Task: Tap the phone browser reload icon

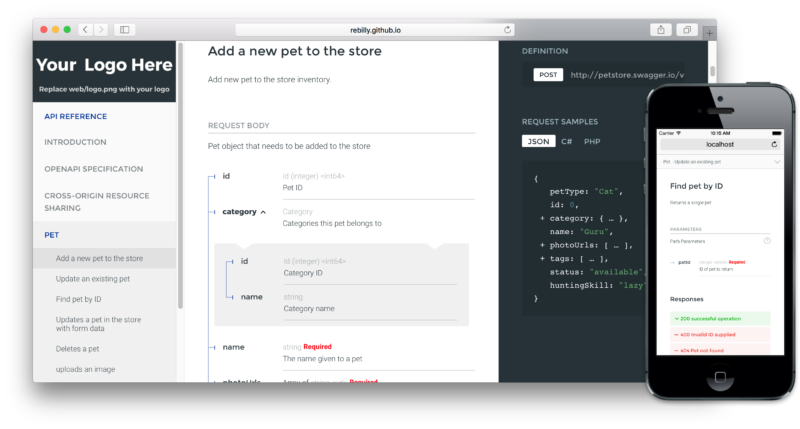Action: [x=774, y=145]
